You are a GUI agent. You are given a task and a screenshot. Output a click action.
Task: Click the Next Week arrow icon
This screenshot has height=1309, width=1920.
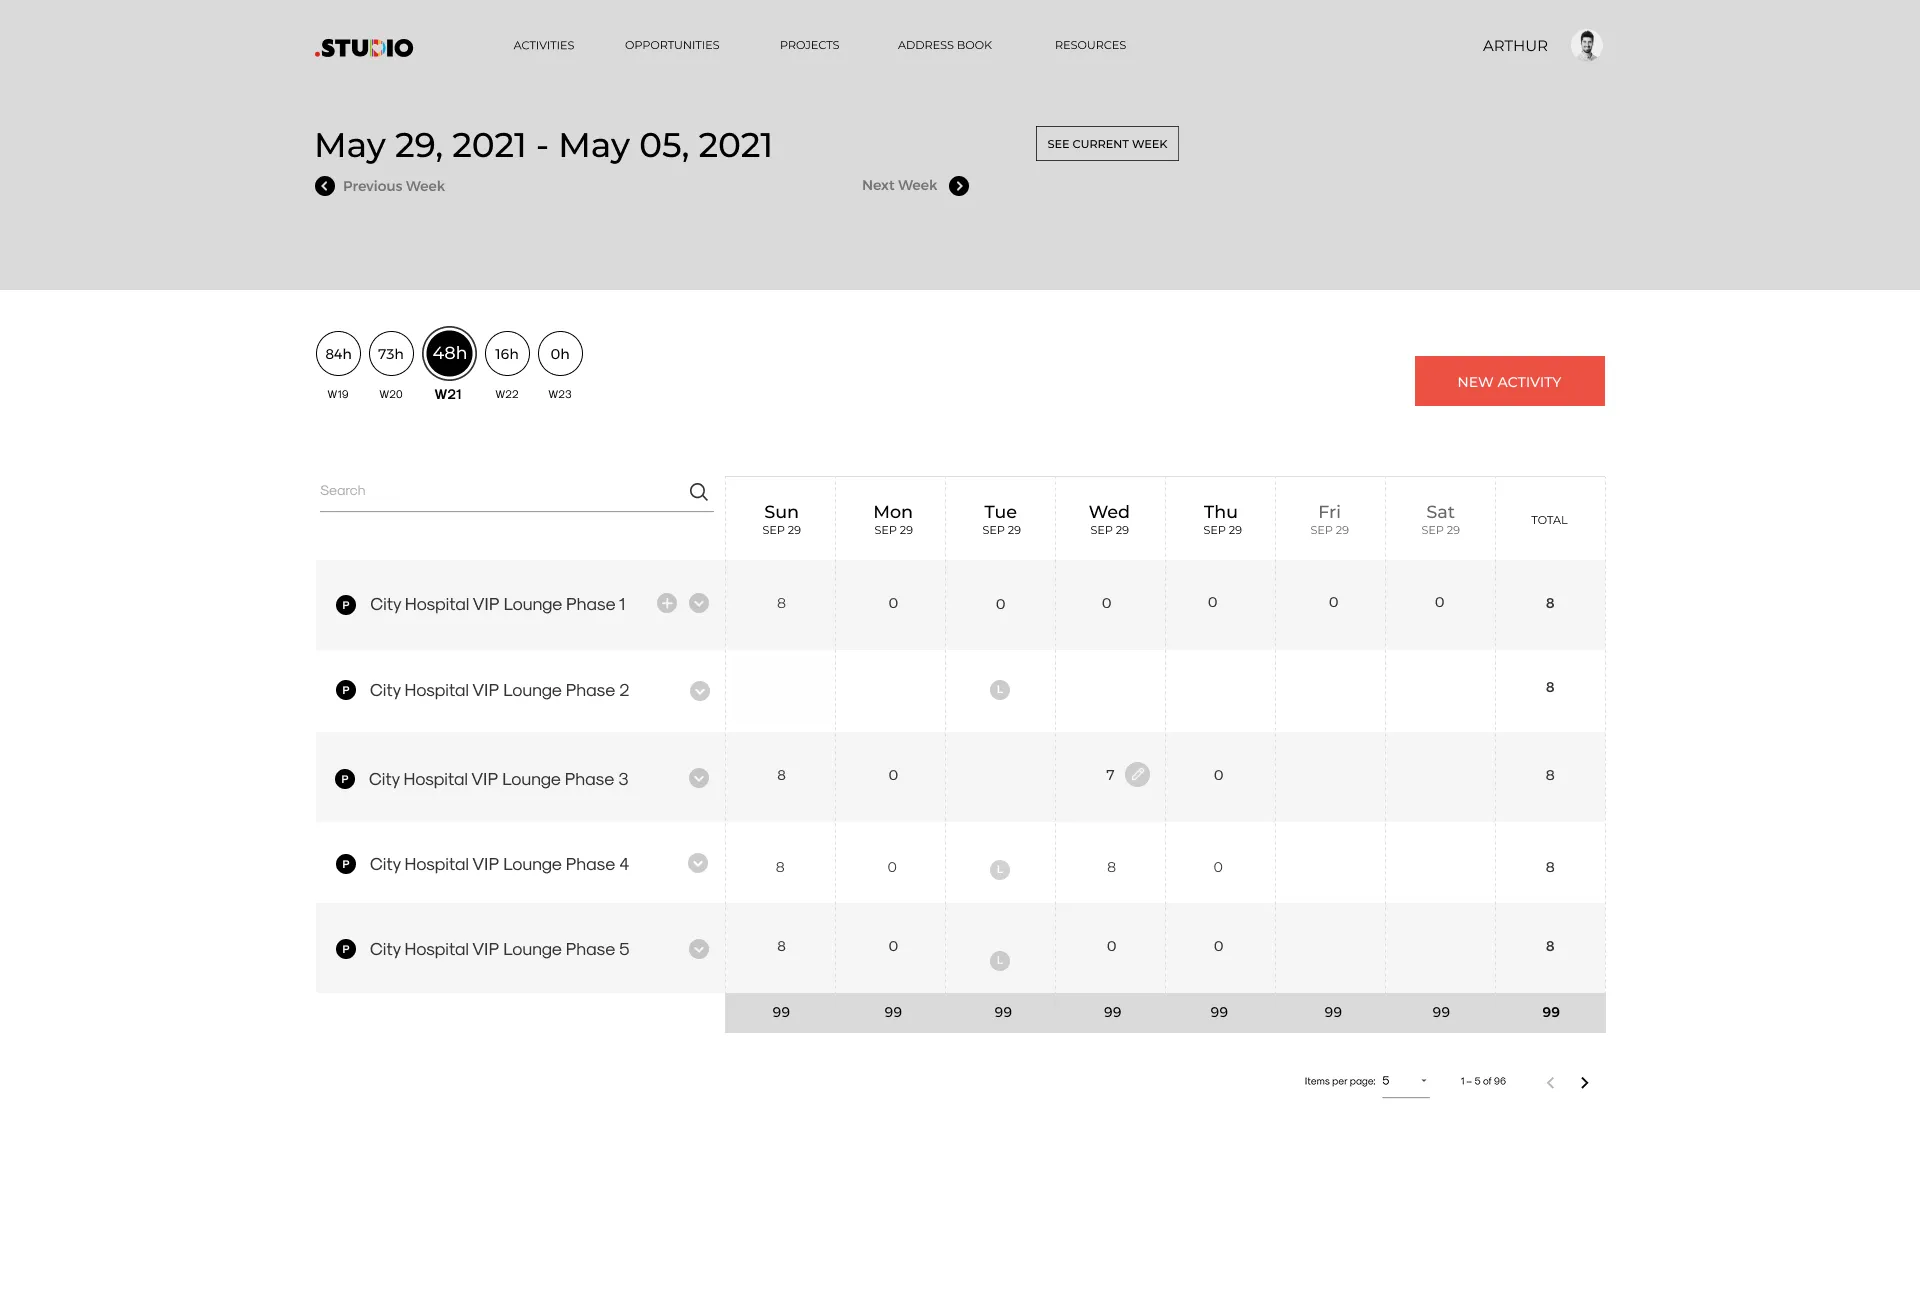click(959, 186)
